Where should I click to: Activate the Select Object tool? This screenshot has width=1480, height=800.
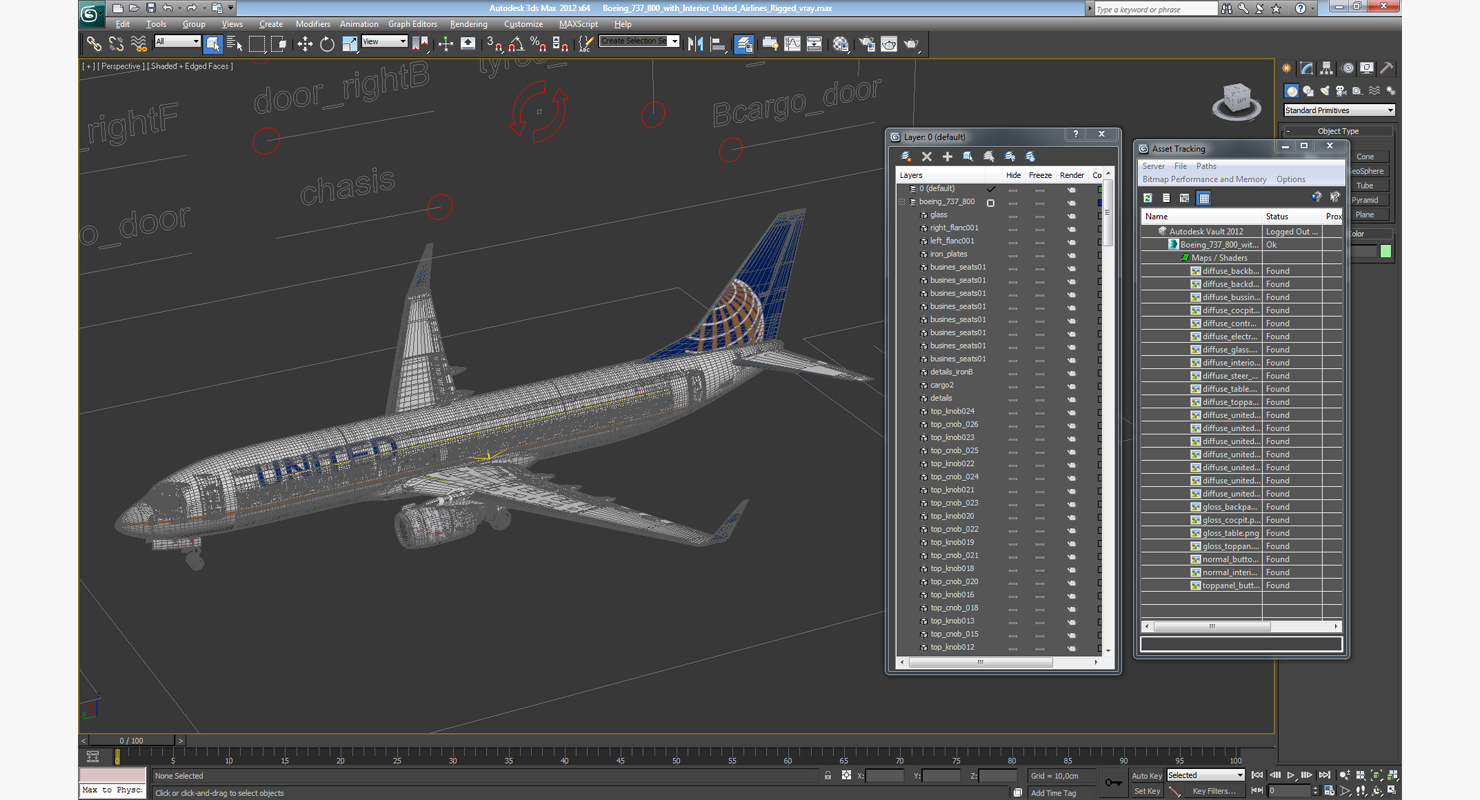point(213,44)
